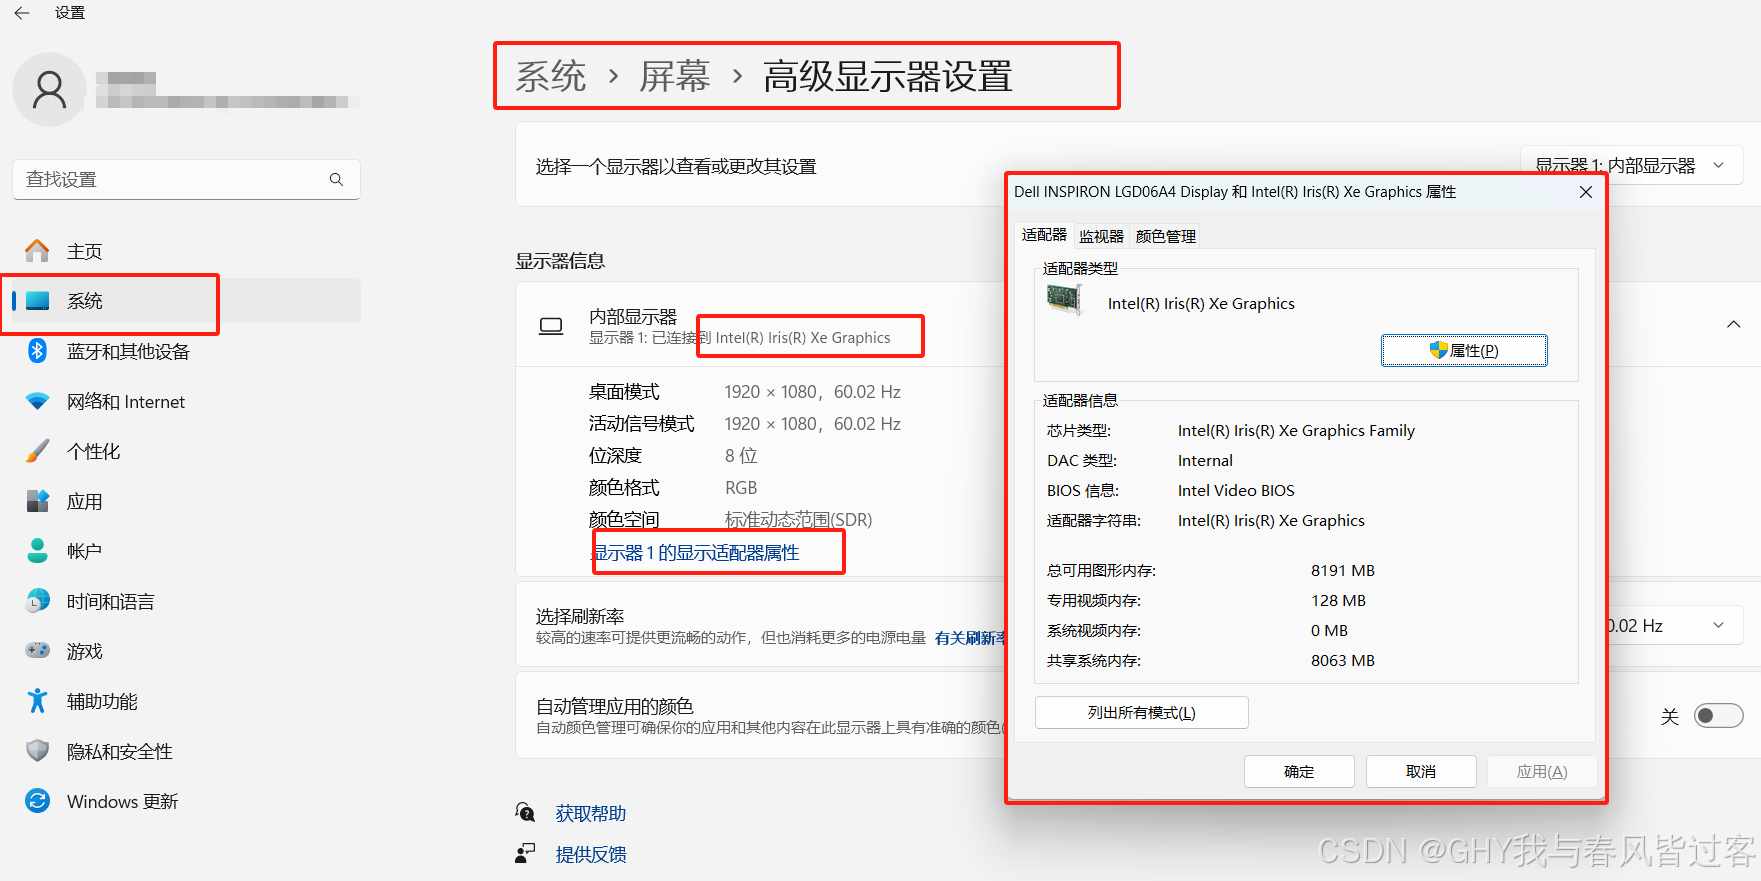Open 显示器 1 的显示适配器属性 link
The height and width of the screenshot is (881, 1761).
click(696, 552)
